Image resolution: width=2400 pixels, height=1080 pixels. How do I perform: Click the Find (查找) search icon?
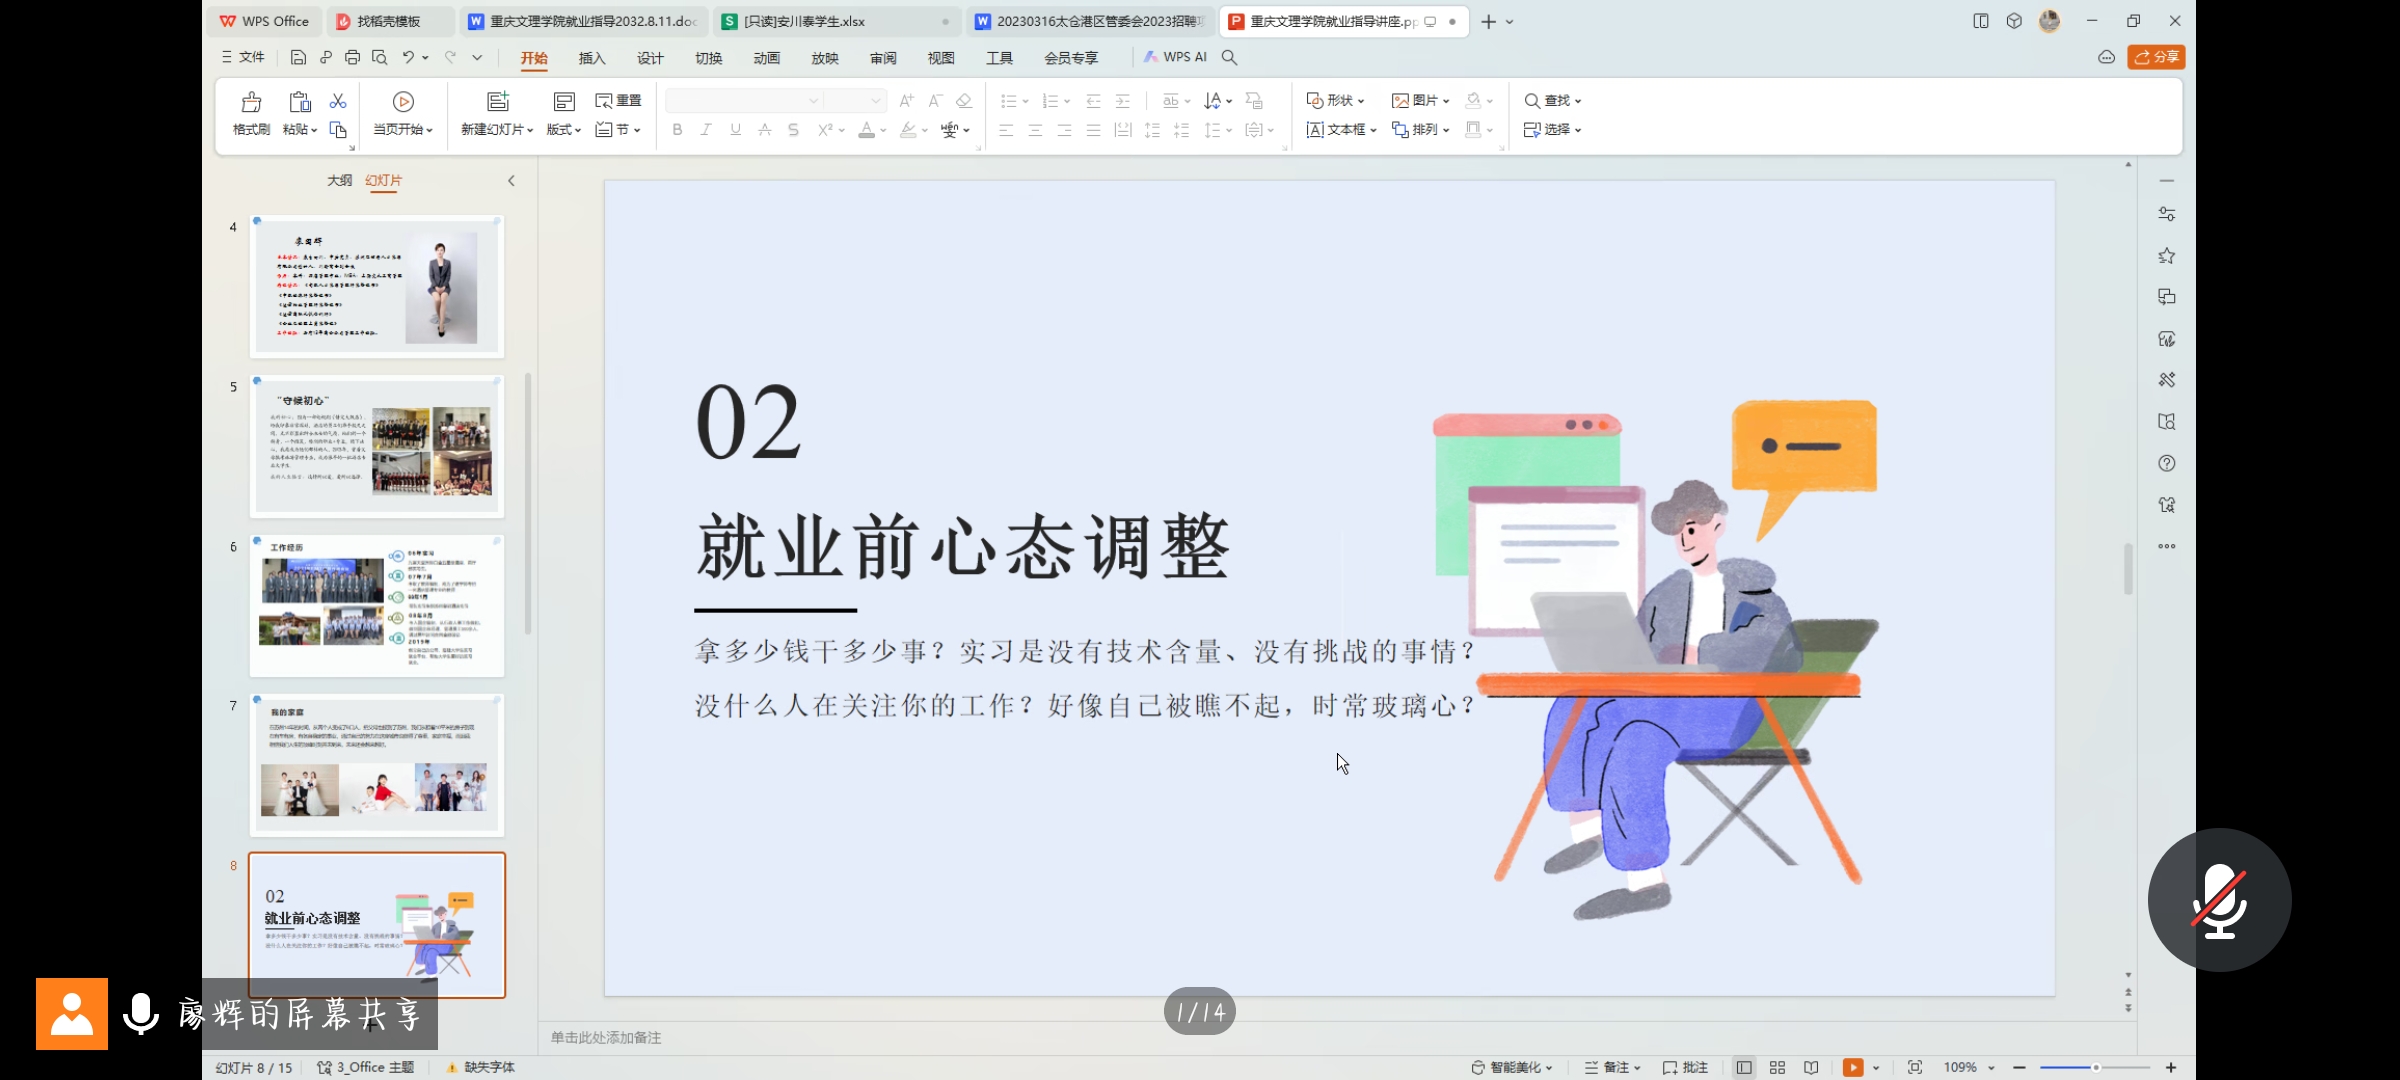pos(1532,101)
